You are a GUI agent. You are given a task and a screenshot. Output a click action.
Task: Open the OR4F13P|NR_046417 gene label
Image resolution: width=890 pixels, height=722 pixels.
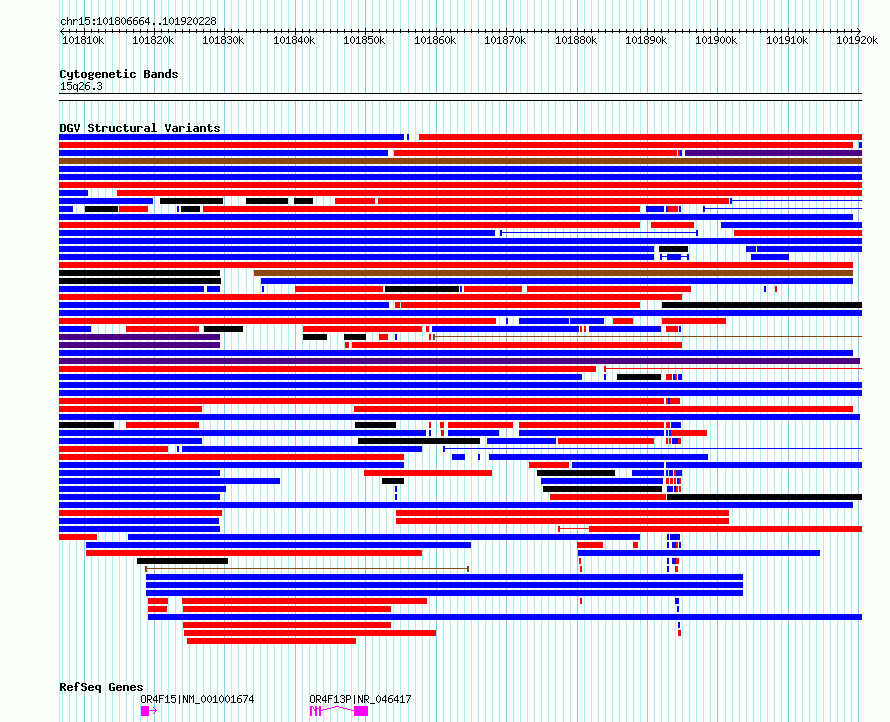(360, 699)
